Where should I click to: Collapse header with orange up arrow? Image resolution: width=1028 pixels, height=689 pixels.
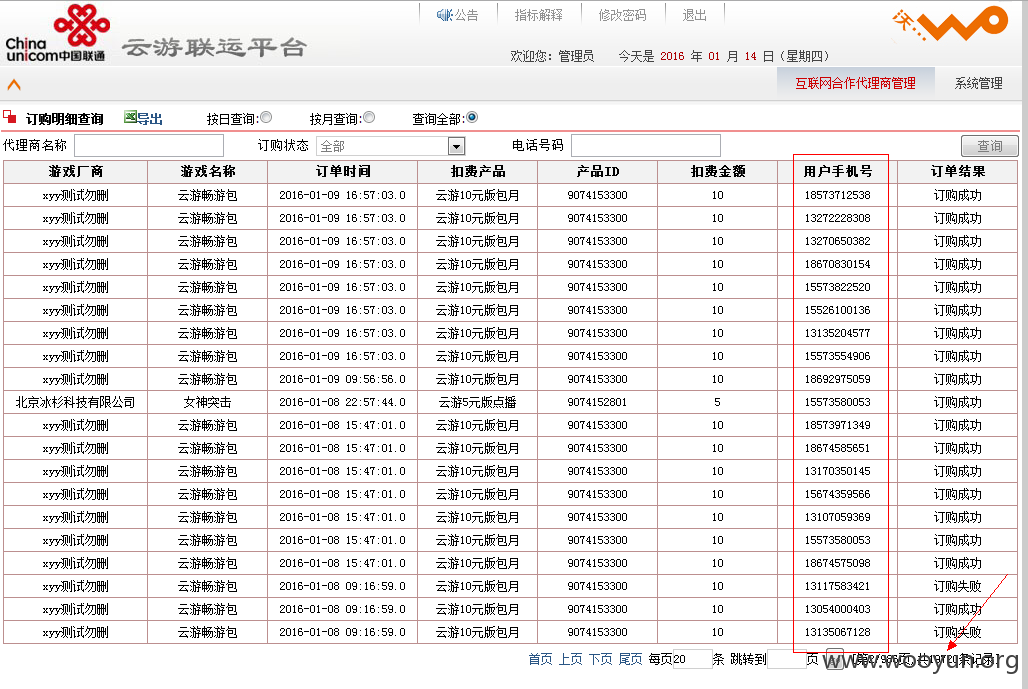14,85
